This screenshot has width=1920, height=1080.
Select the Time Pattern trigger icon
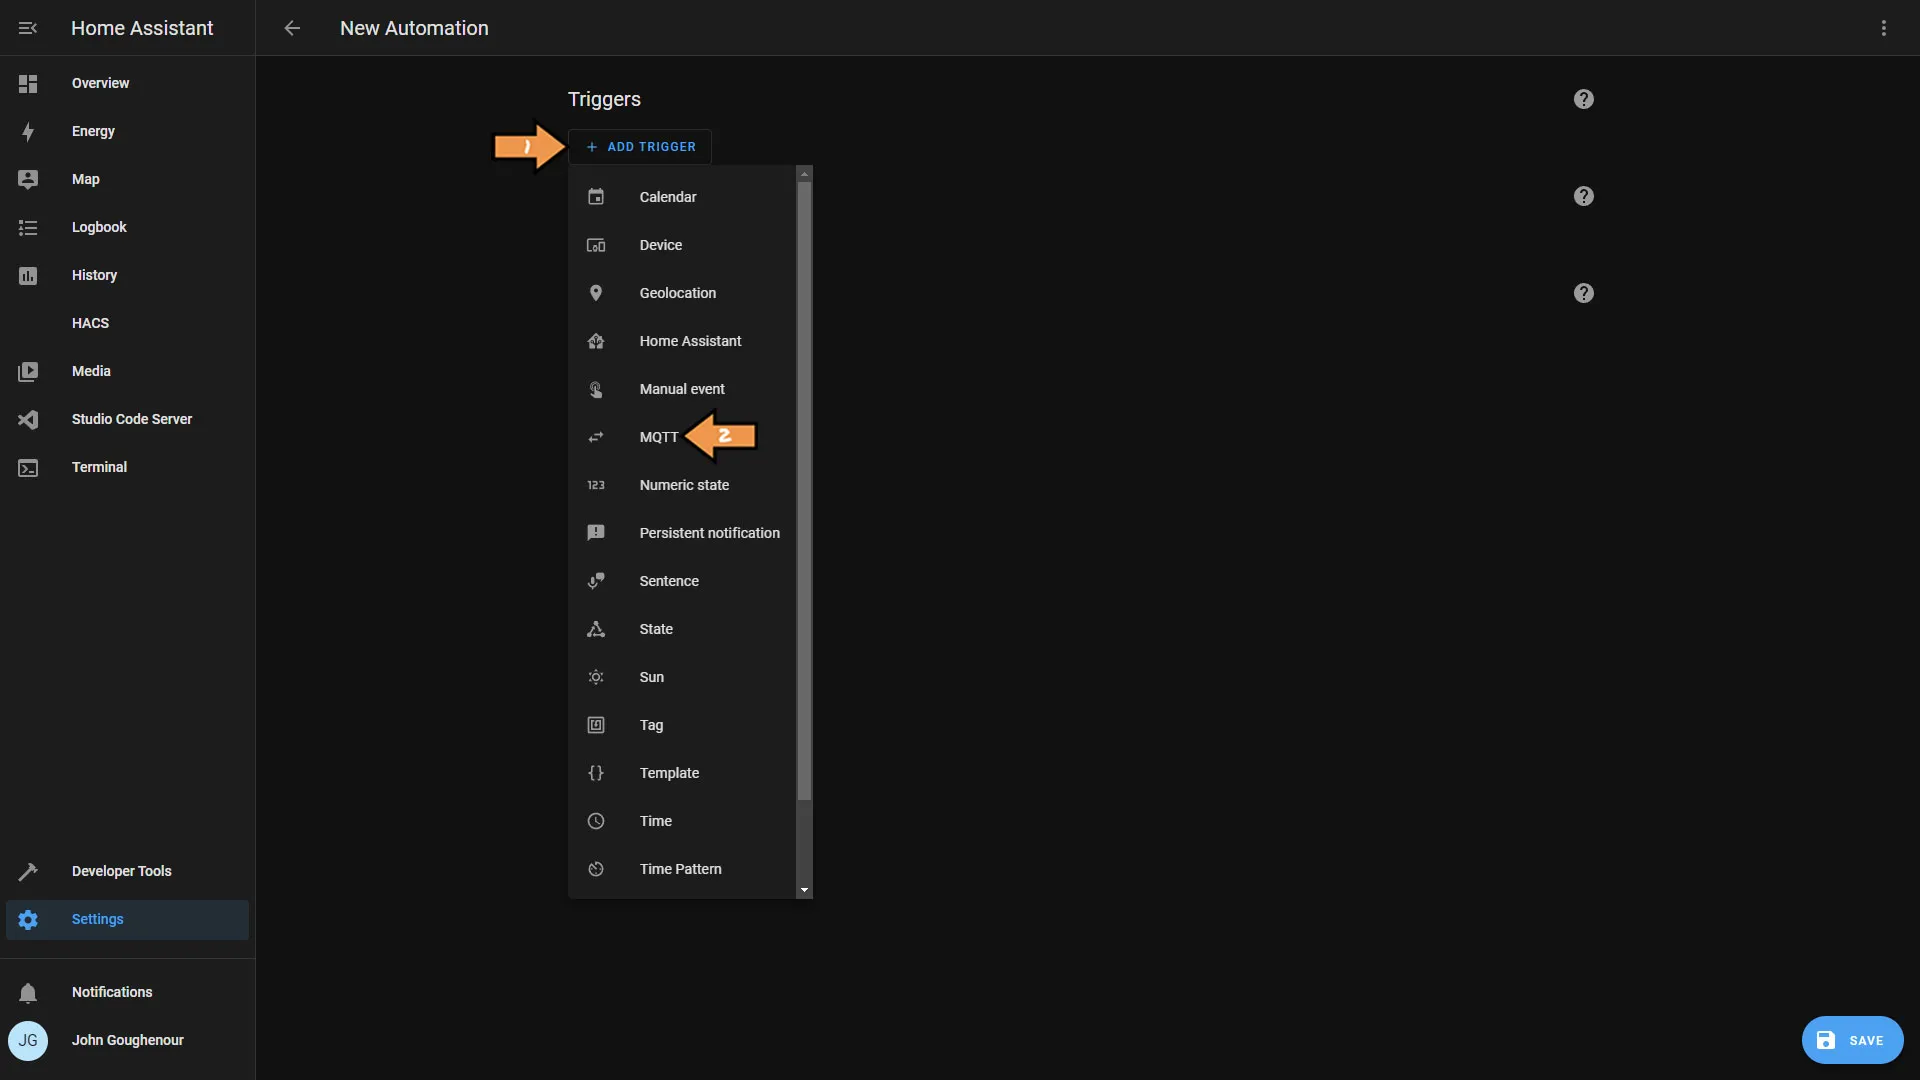click(x=596, y=869)
